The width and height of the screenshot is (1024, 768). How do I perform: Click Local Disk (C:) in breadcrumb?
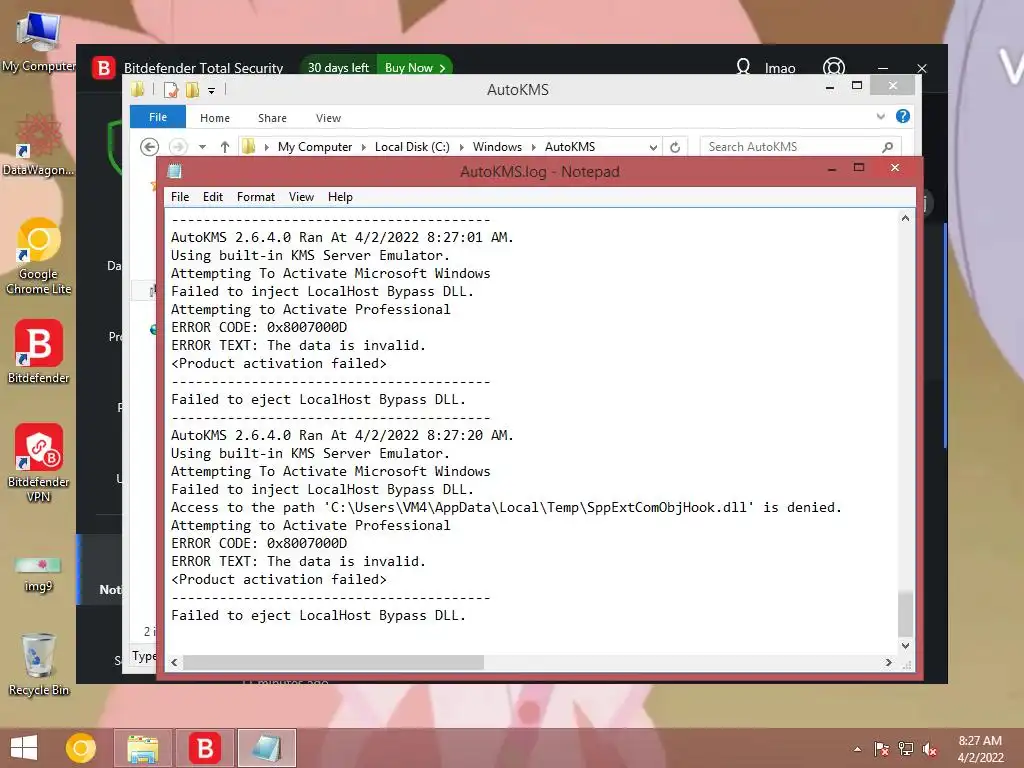(412, 147)
